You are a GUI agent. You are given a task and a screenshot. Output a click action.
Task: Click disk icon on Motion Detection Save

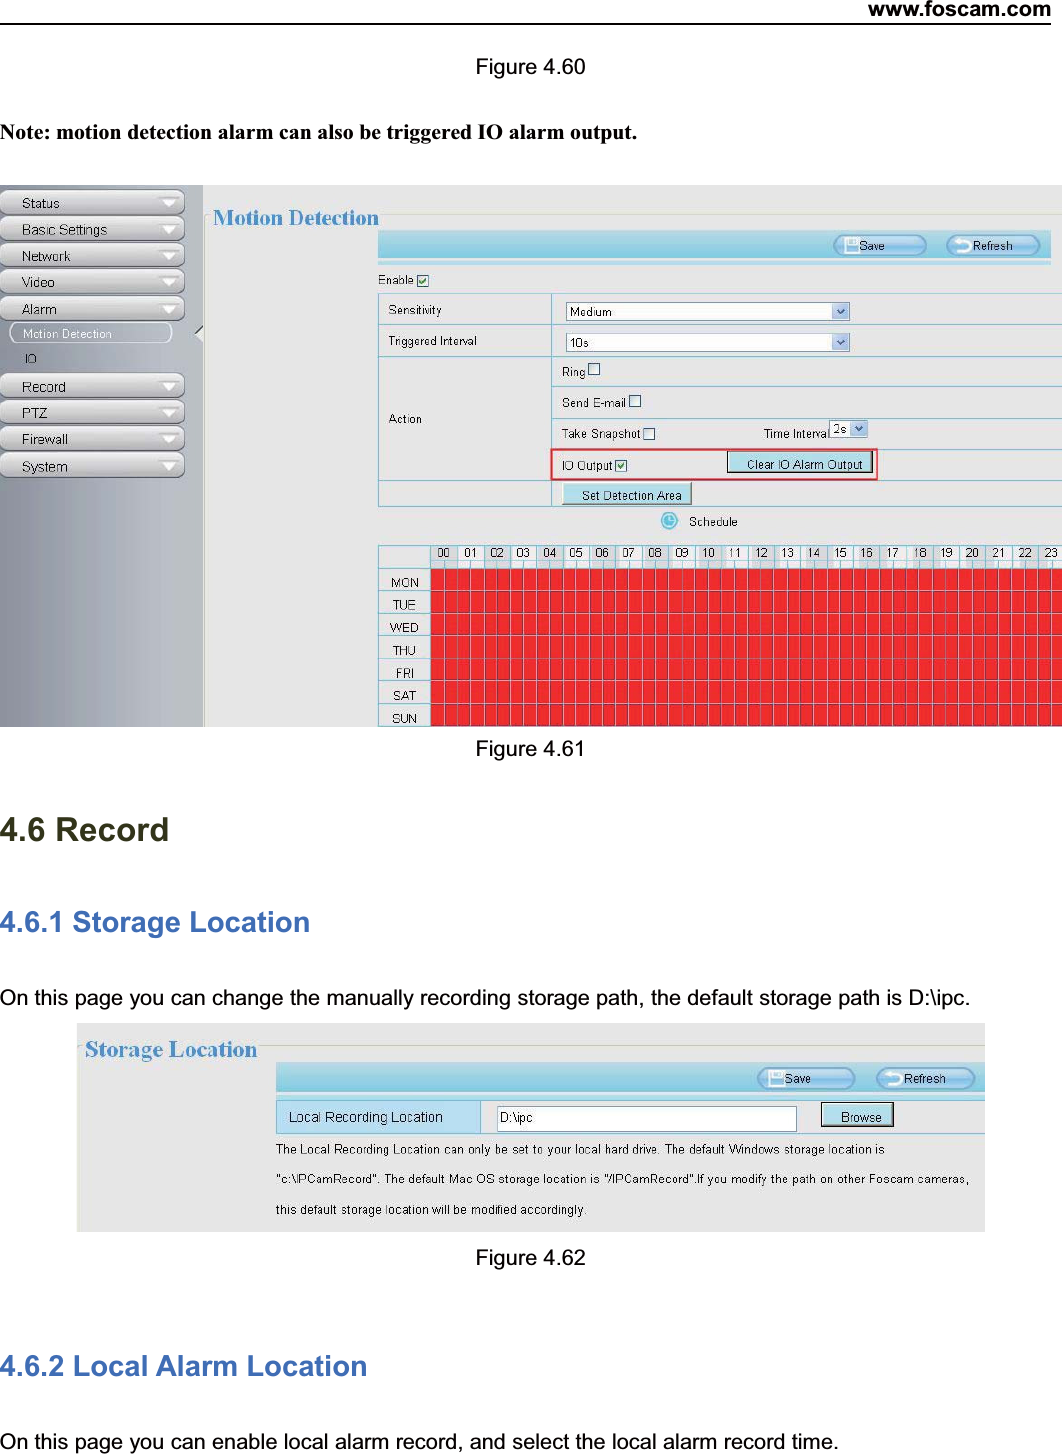[852, 245]
